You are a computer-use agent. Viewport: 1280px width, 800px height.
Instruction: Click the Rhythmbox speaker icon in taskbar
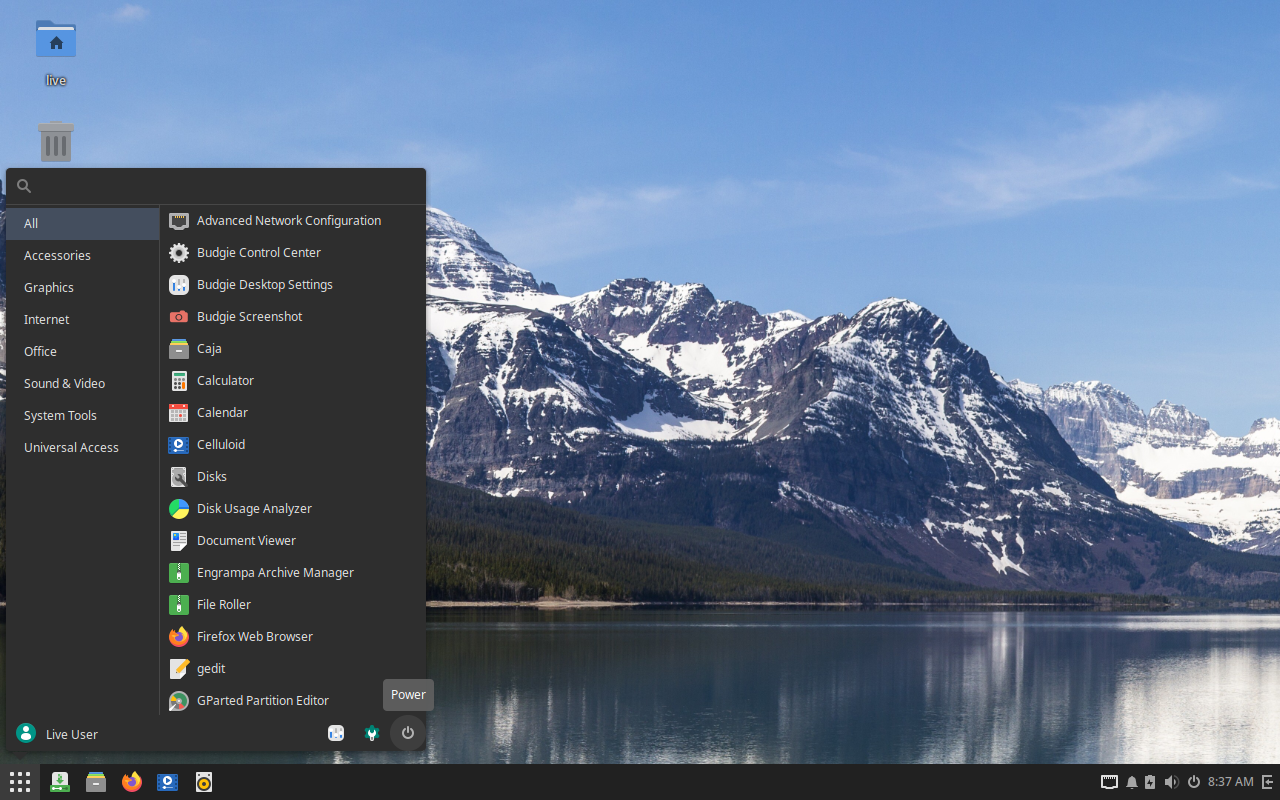click(x=204, y=782)
